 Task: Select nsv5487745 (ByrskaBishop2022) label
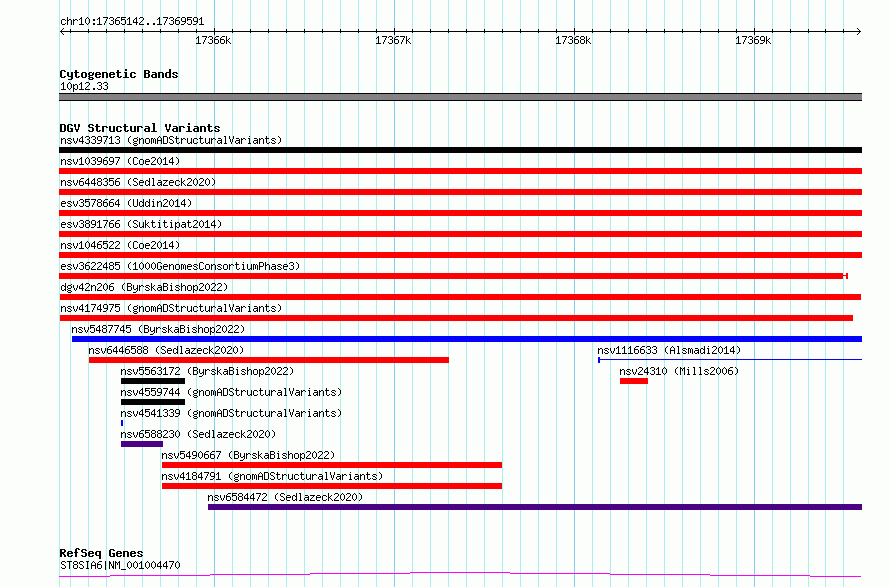tap(158, 329)
